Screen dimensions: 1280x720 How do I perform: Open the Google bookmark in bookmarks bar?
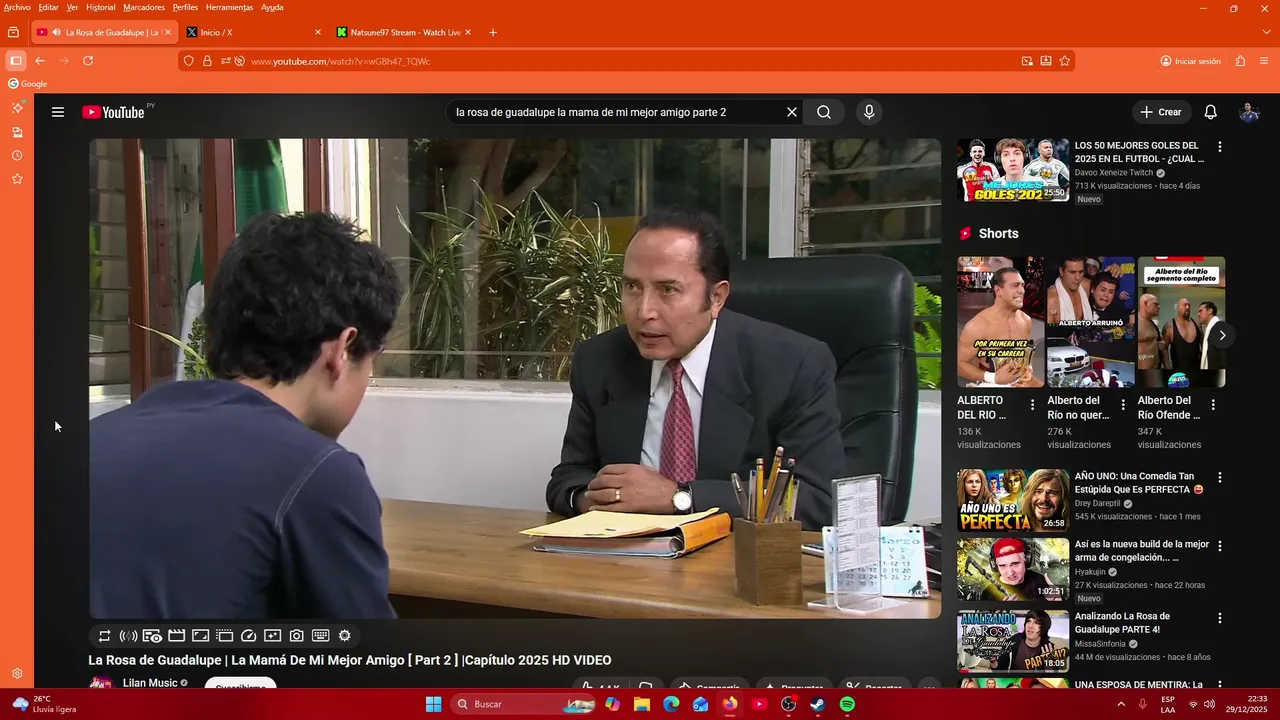click(x=28, y=84)
